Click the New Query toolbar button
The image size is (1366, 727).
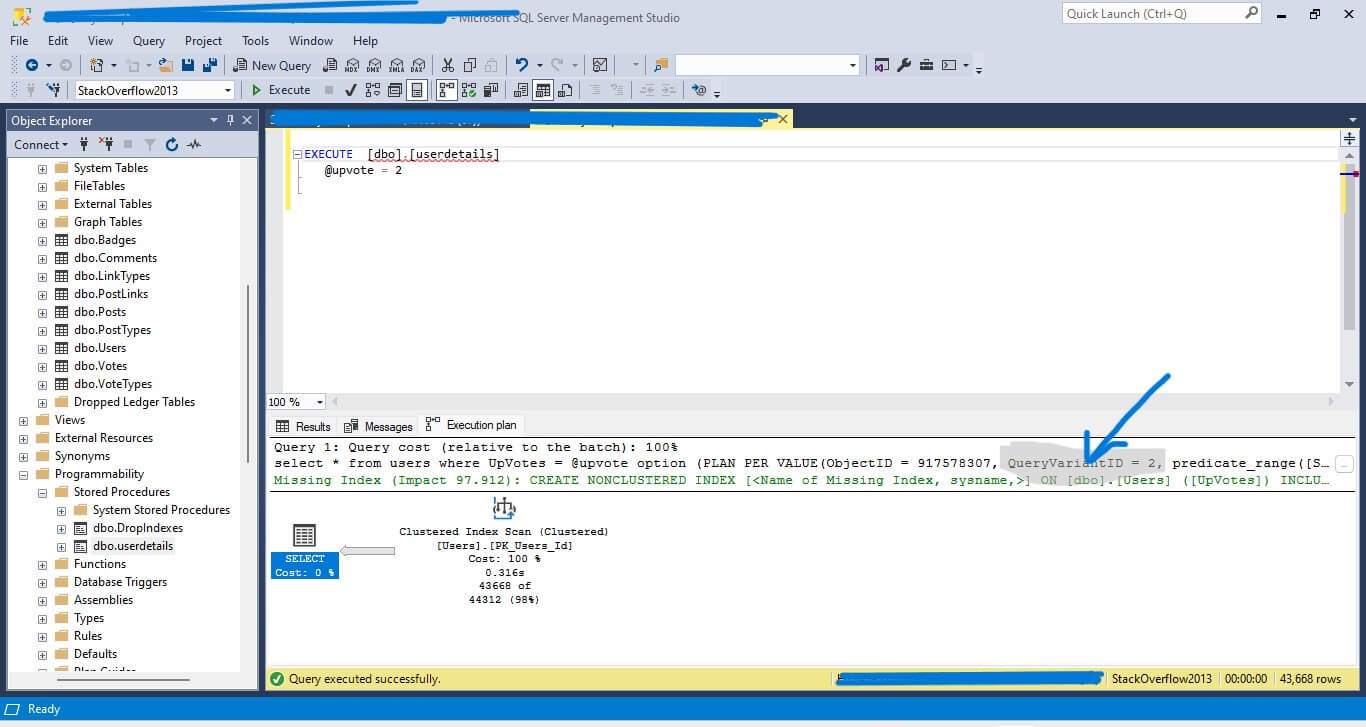click(x=272, y=65)
